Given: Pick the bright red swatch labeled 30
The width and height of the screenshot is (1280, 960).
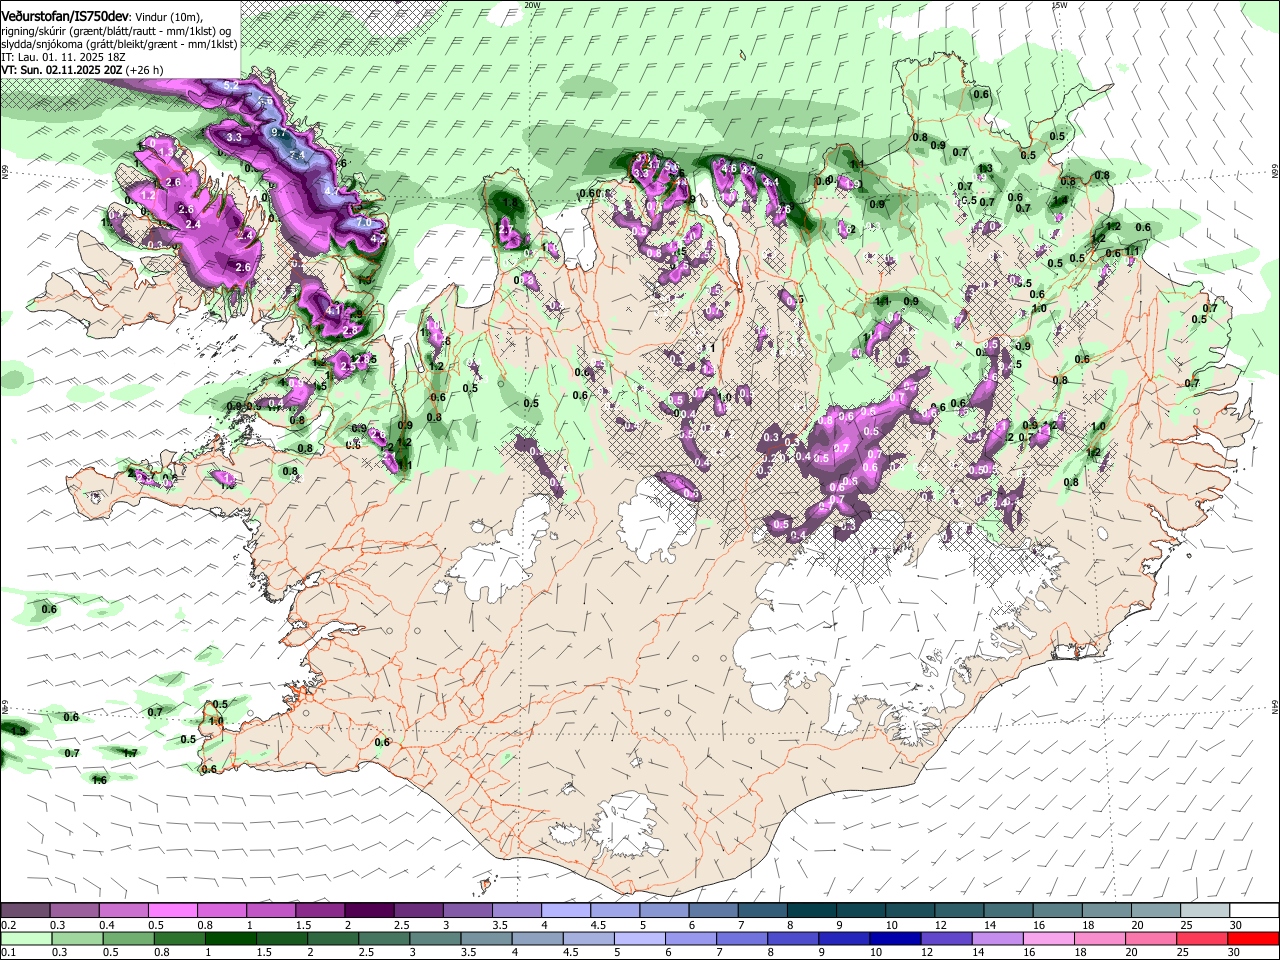Looking at the screenshot, I should point(1254,938).
